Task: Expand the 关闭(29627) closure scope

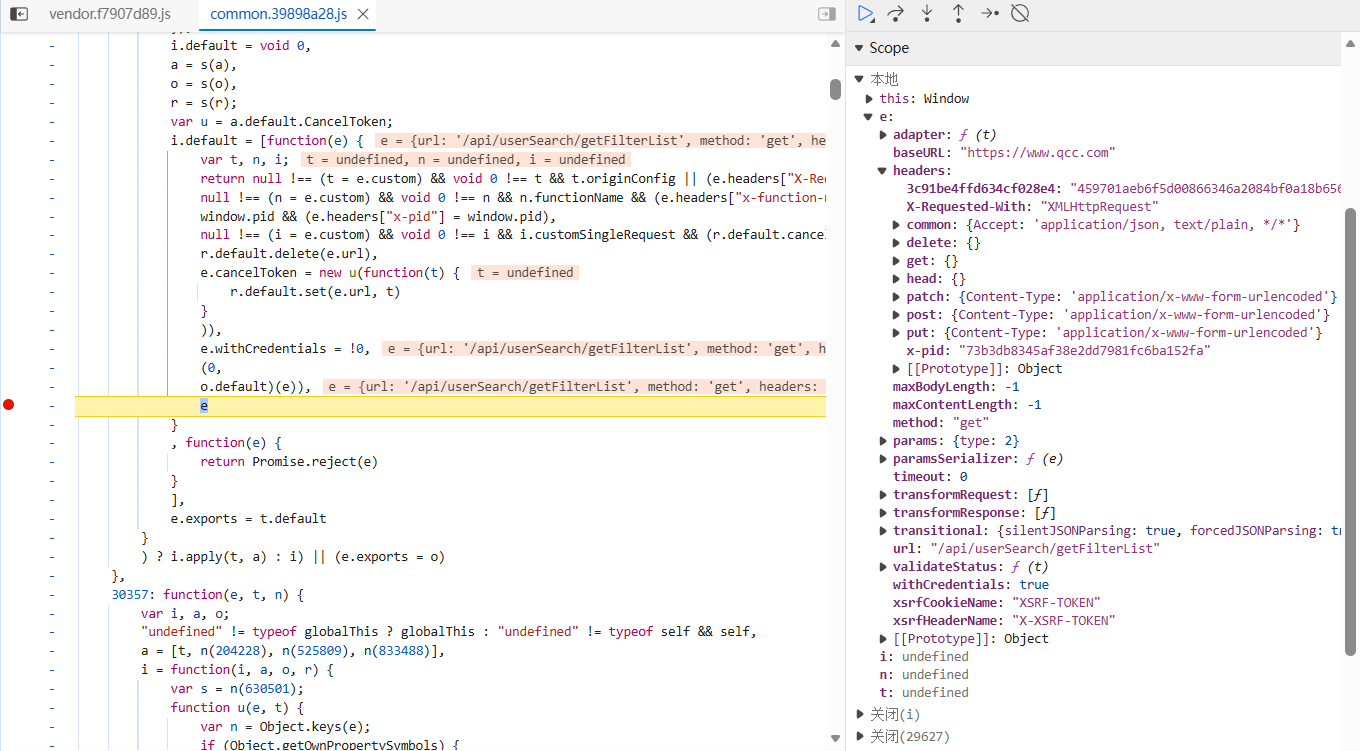Action: 860,737
